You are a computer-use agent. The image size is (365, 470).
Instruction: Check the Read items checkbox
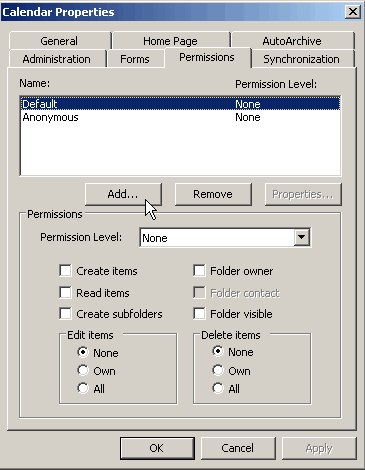65,293
